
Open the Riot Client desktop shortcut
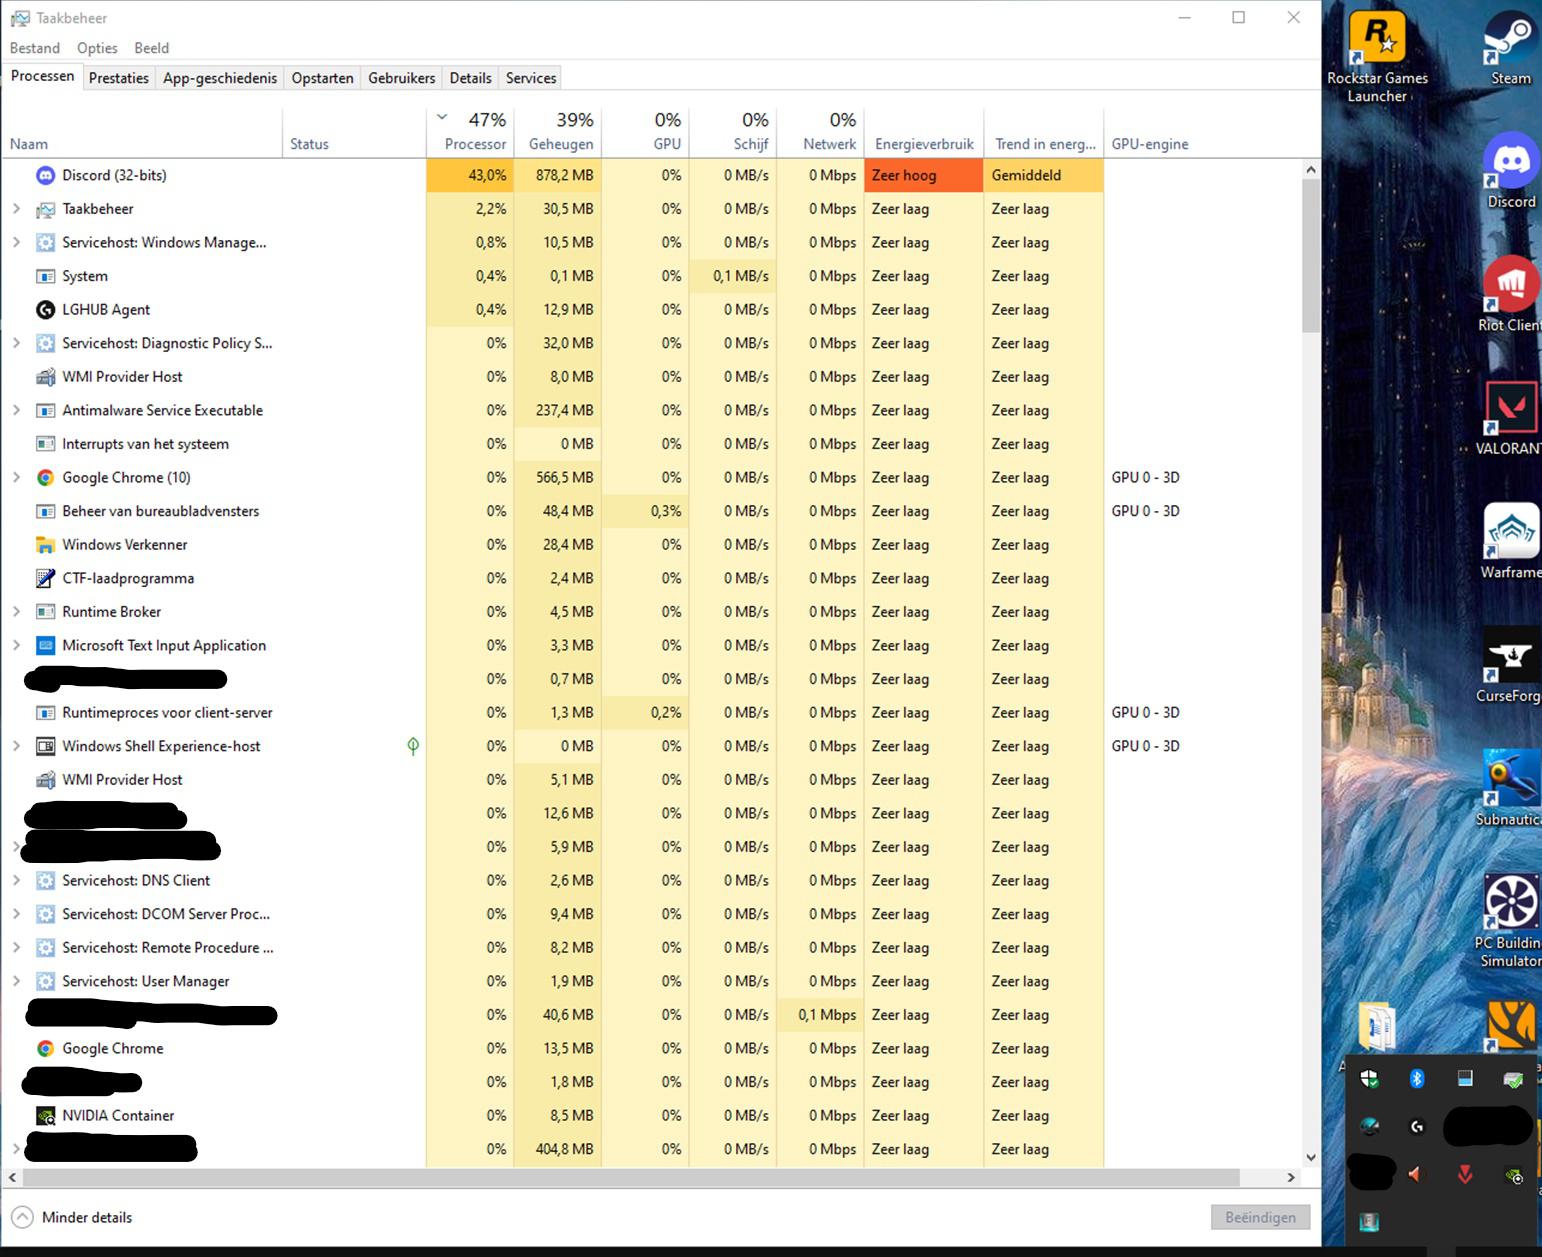click(x=1511, y=295)
